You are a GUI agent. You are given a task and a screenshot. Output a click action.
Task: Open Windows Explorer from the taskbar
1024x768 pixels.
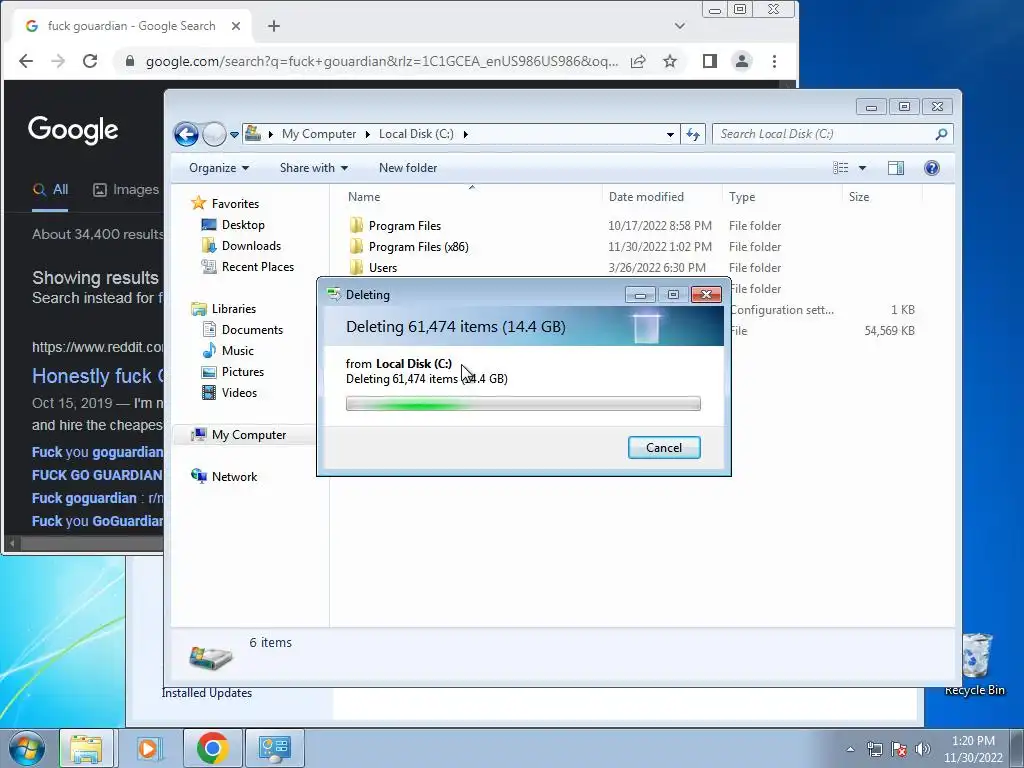[86, 748]
